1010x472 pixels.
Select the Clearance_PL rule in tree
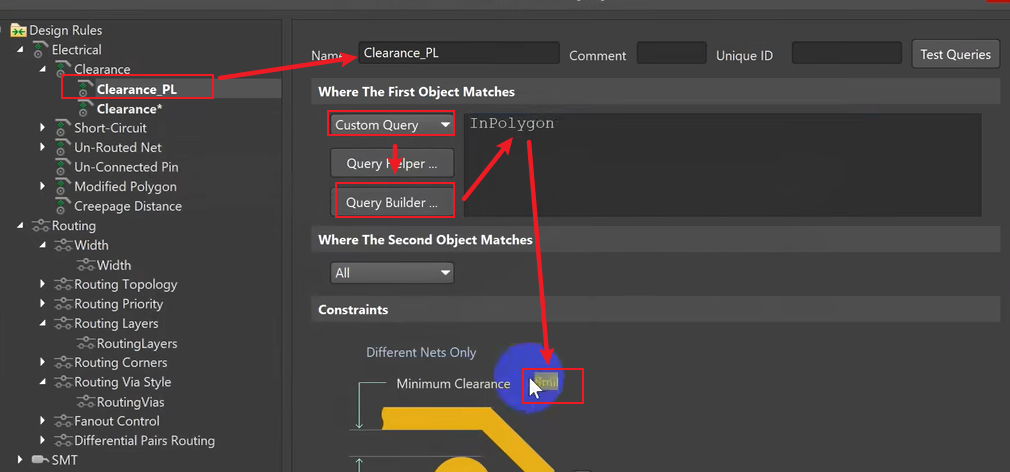point(137,90)
